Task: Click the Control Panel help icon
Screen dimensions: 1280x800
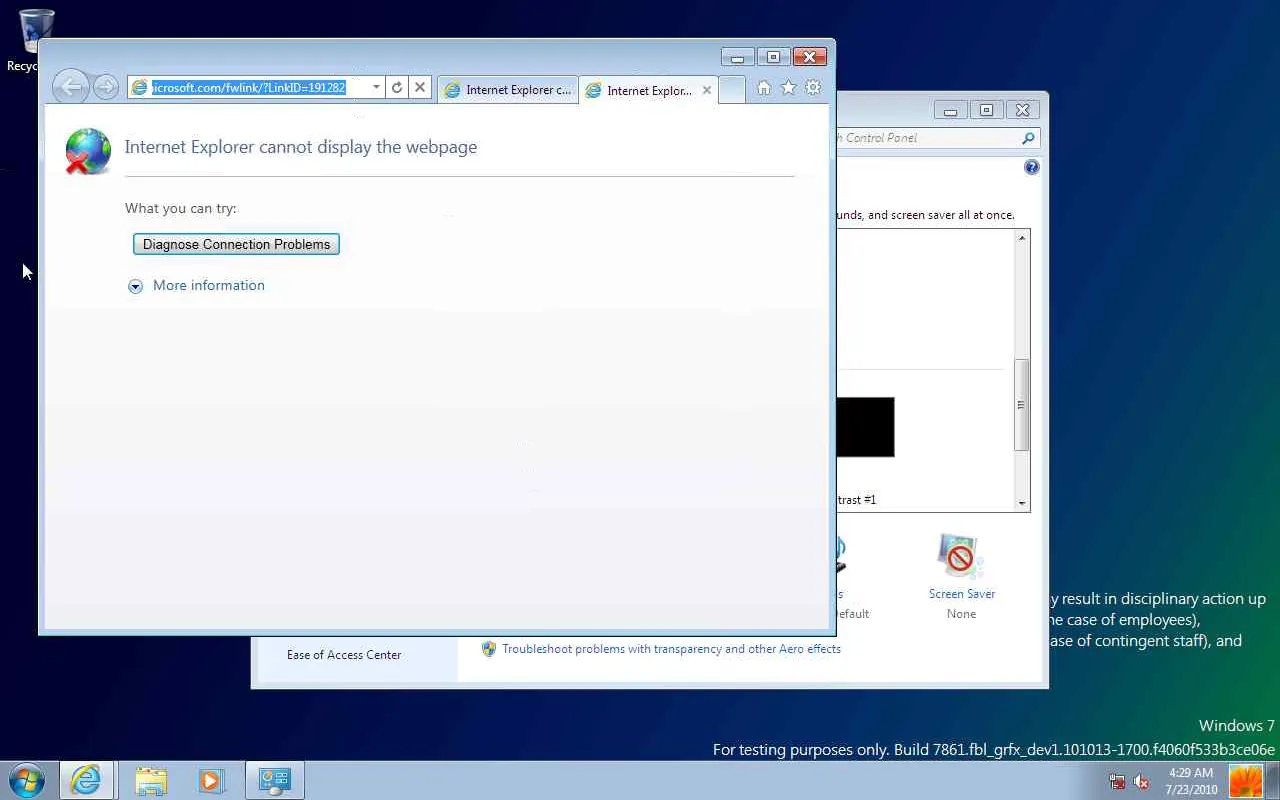Action: (1032, 167)
